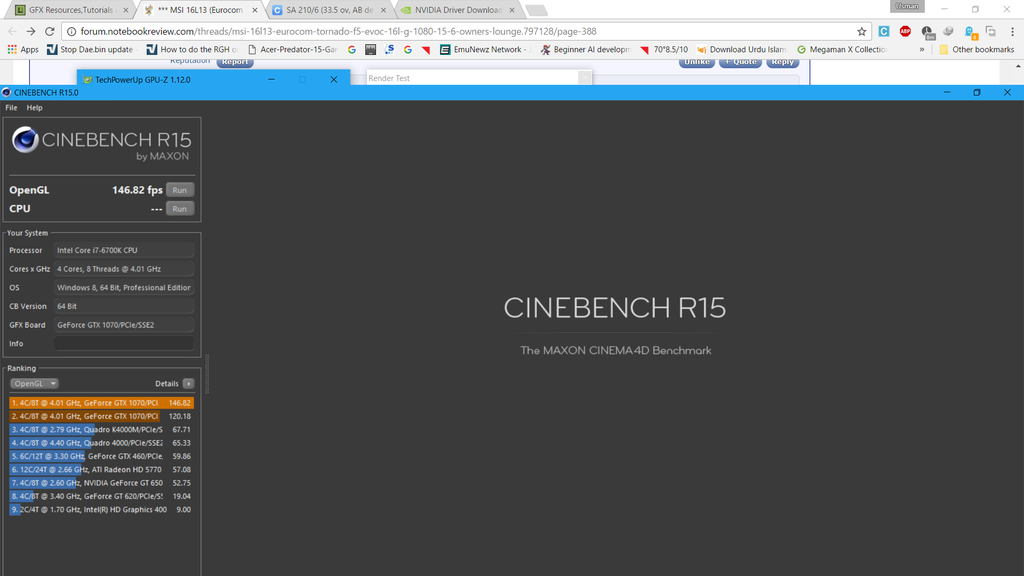
Task: Open Megaman X Collection bookmark
Action: pyautogui.click(x=842, y=50)
